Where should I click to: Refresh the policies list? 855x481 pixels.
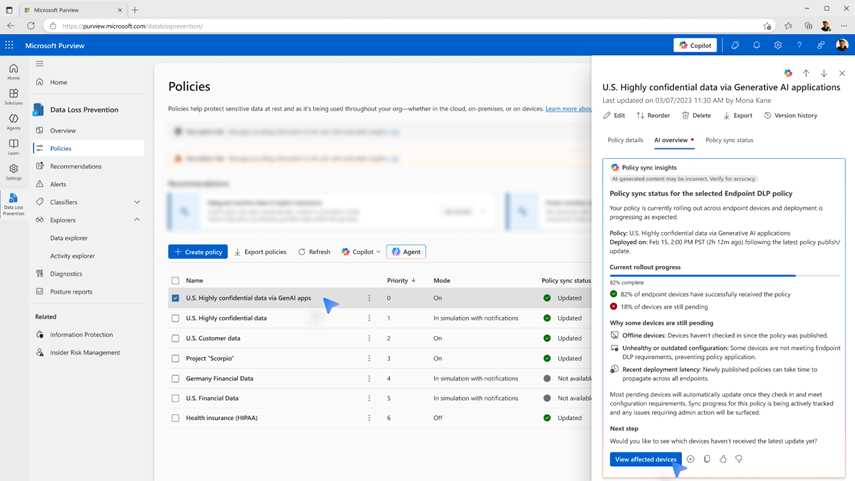pos(314,252)
